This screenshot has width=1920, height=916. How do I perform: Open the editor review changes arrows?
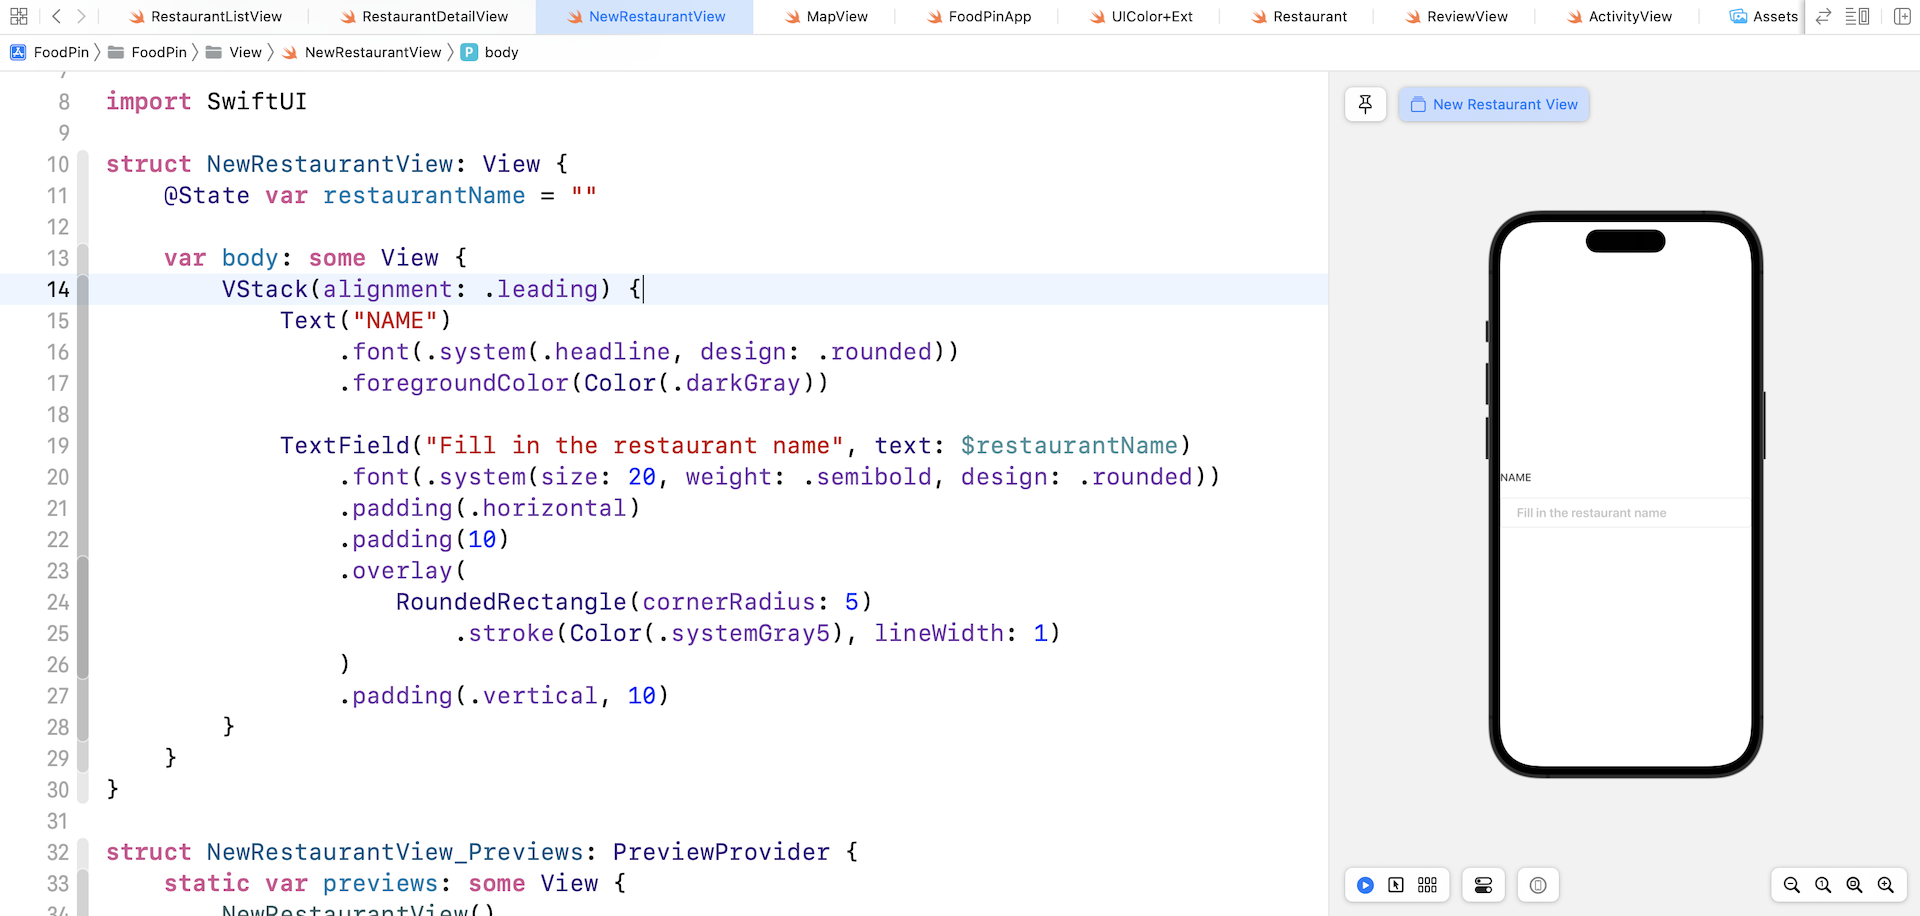pos(1824,16)
